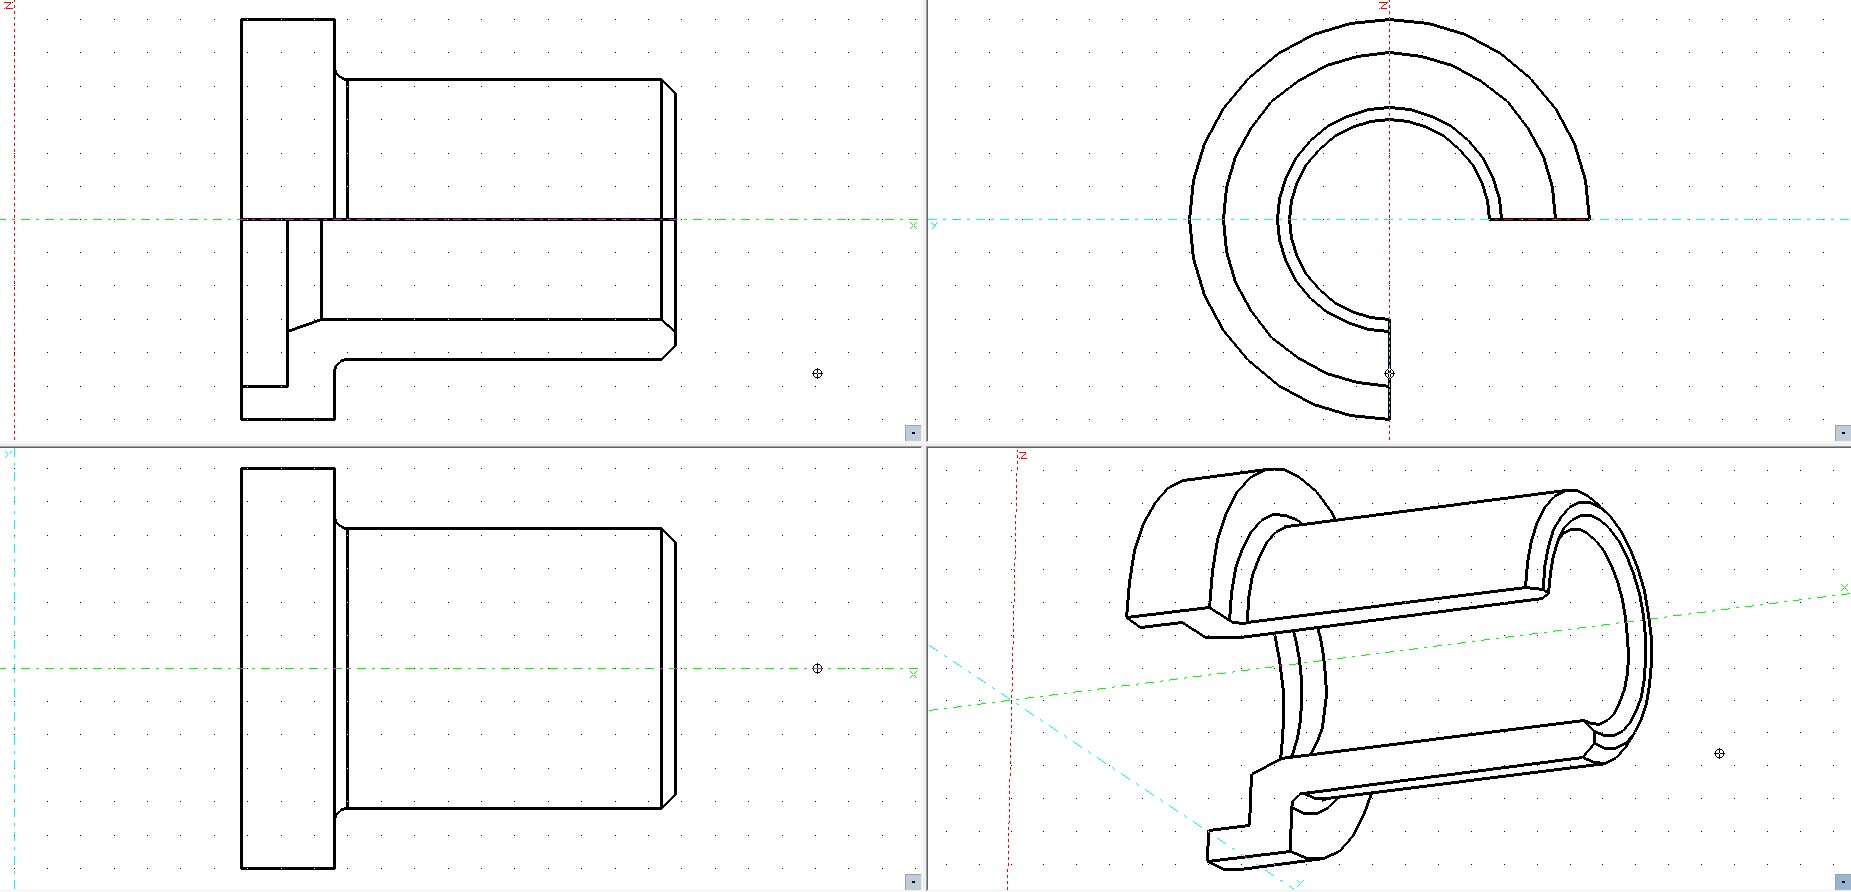Click the green X axis label in the isometric view
This screenshot has height=892, width=1851.
tap(1844, 588)
